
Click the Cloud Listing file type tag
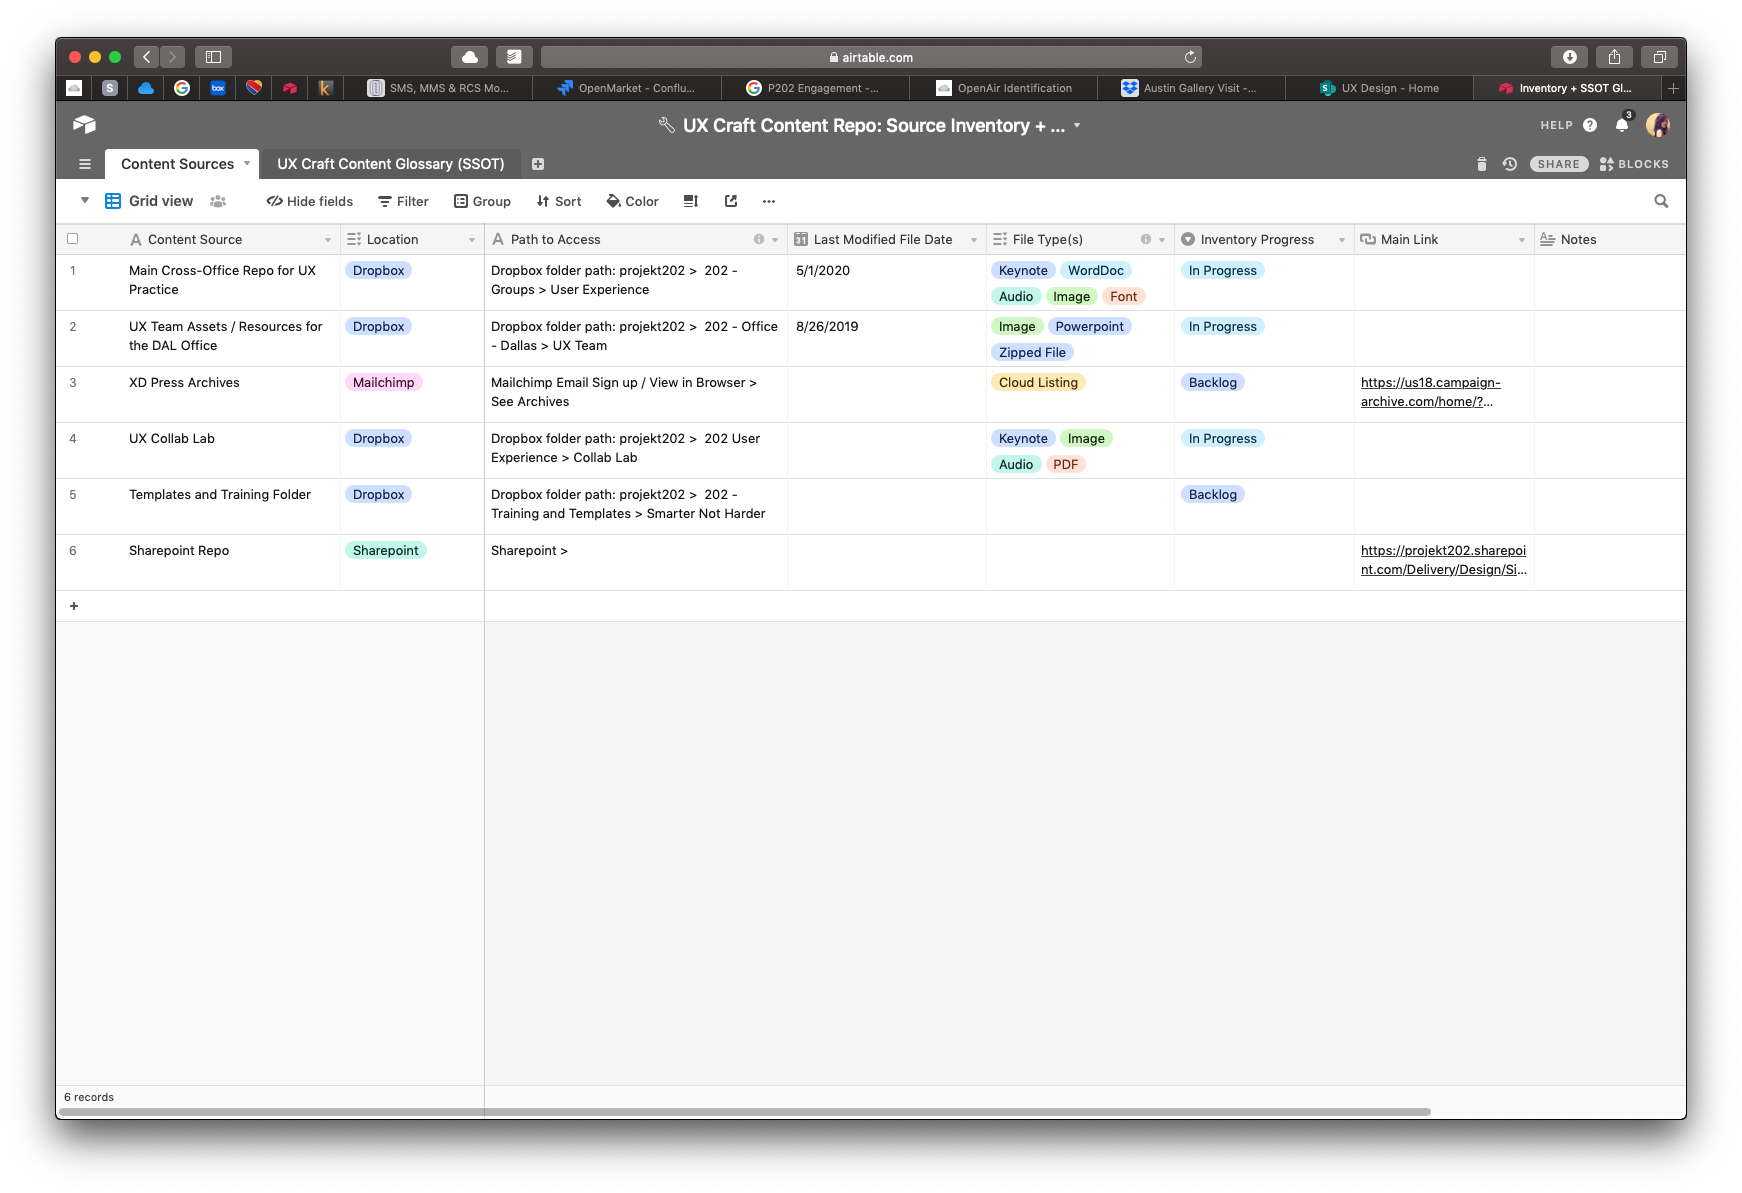pyautogui.click(x=1038, y=382)
